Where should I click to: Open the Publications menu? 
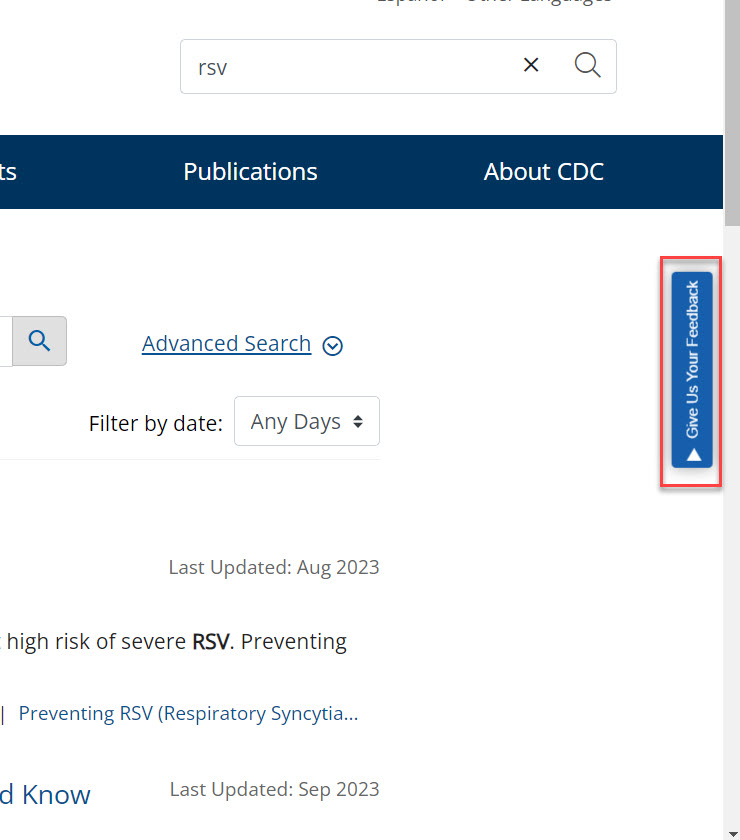[250, 172]
